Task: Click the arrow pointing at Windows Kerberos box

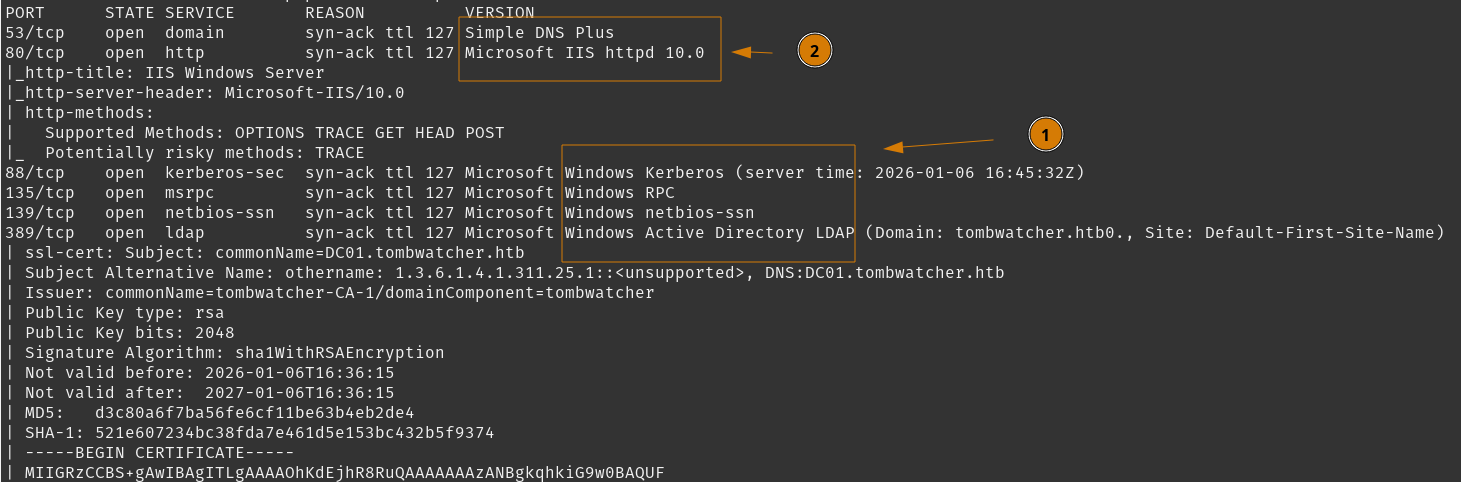Action: click(939, 144)
